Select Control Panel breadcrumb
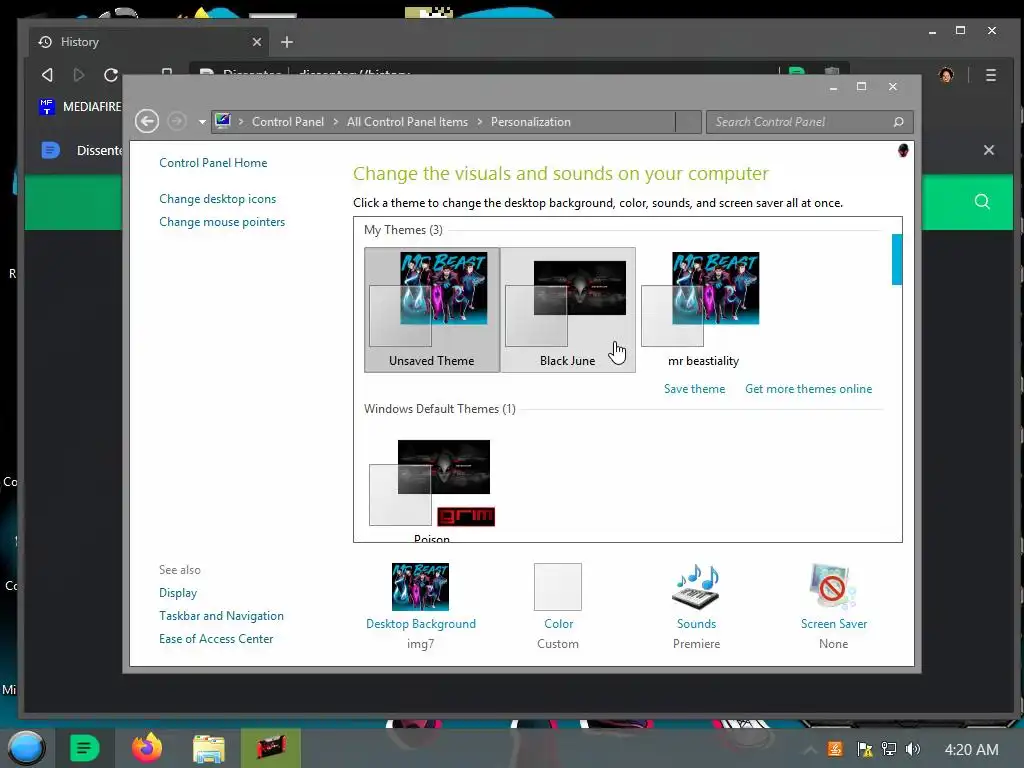 click(288, 122)
